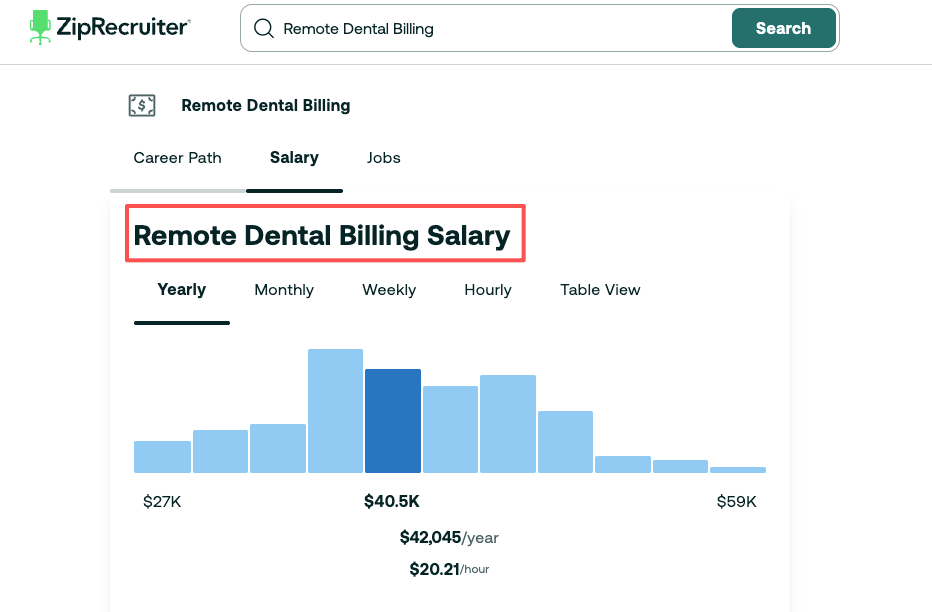The height and width of the screenshot is (612, 932).
Task: Select the dollar bill icon near page title
Action: click(142, 105)
